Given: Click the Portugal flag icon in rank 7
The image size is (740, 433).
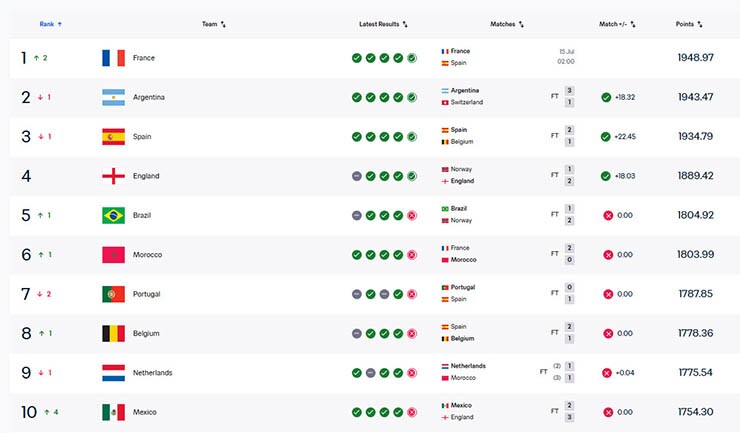Looking at the screenshot, I should 113,294.
